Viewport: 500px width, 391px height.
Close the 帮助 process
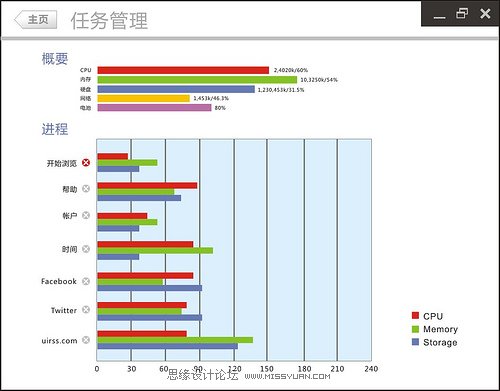[x=86, y=189]
